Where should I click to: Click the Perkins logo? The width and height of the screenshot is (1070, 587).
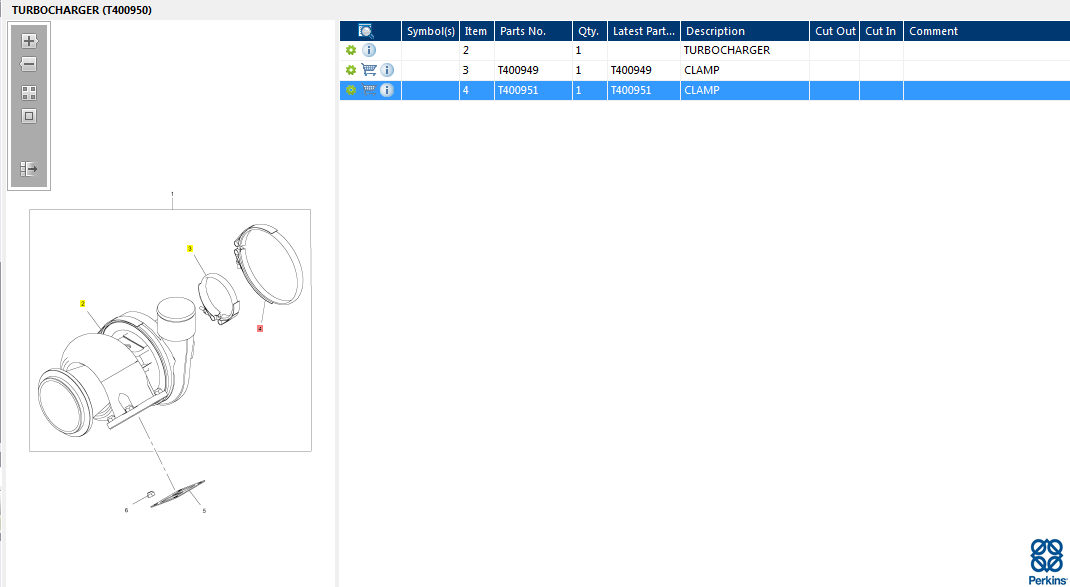click(1047, 561)
